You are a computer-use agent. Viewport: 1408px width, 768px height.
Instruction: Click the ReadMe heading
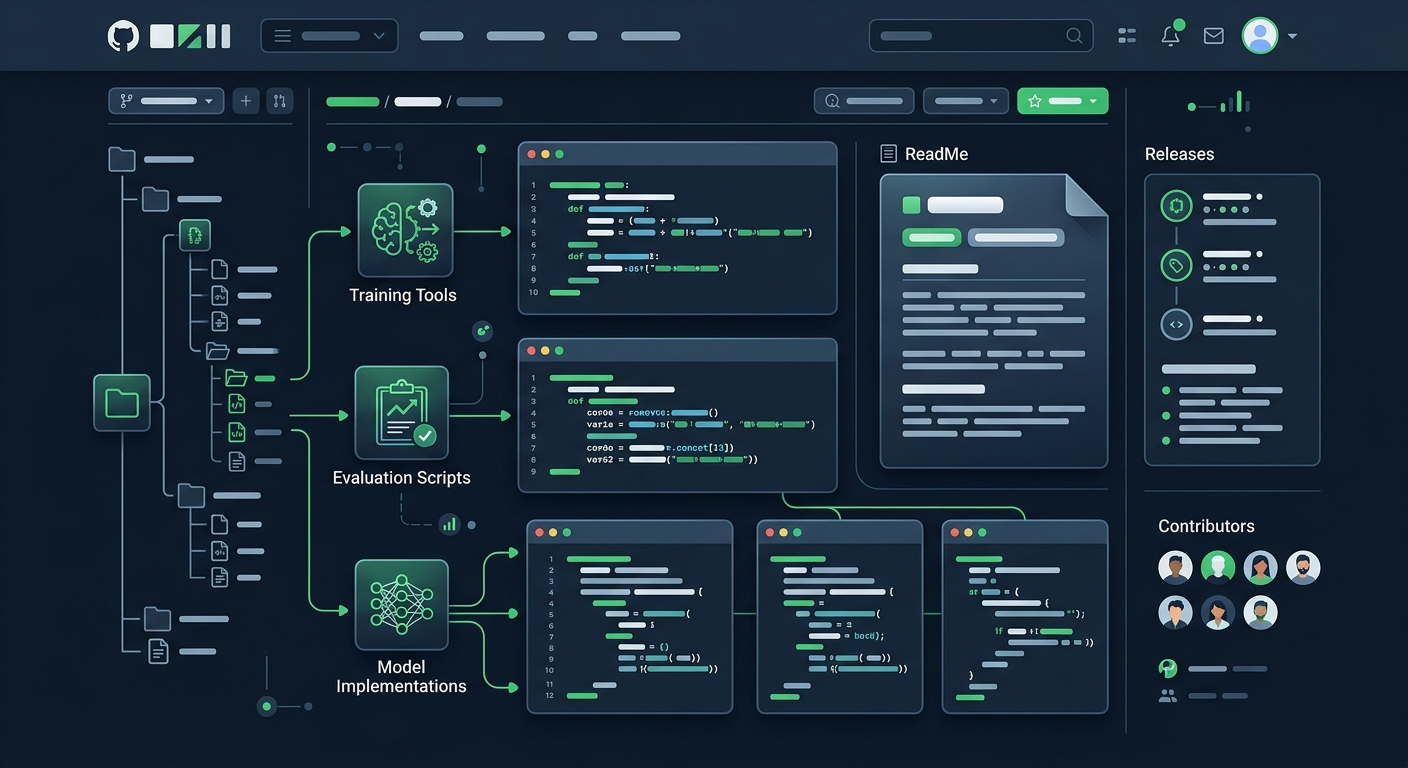click(936, 154)
